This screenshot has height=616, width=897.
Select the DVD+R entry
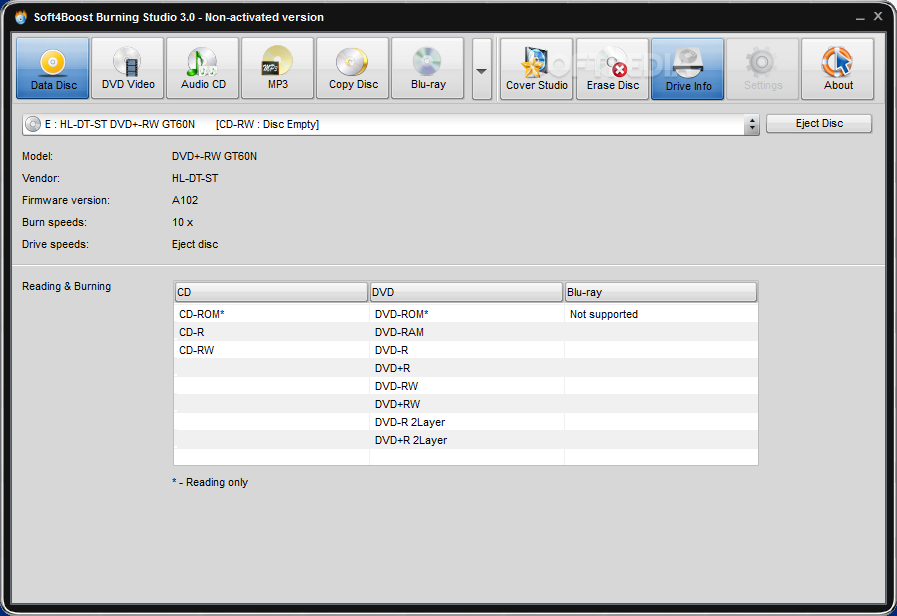pyautogui.click(x=392, y=368)
